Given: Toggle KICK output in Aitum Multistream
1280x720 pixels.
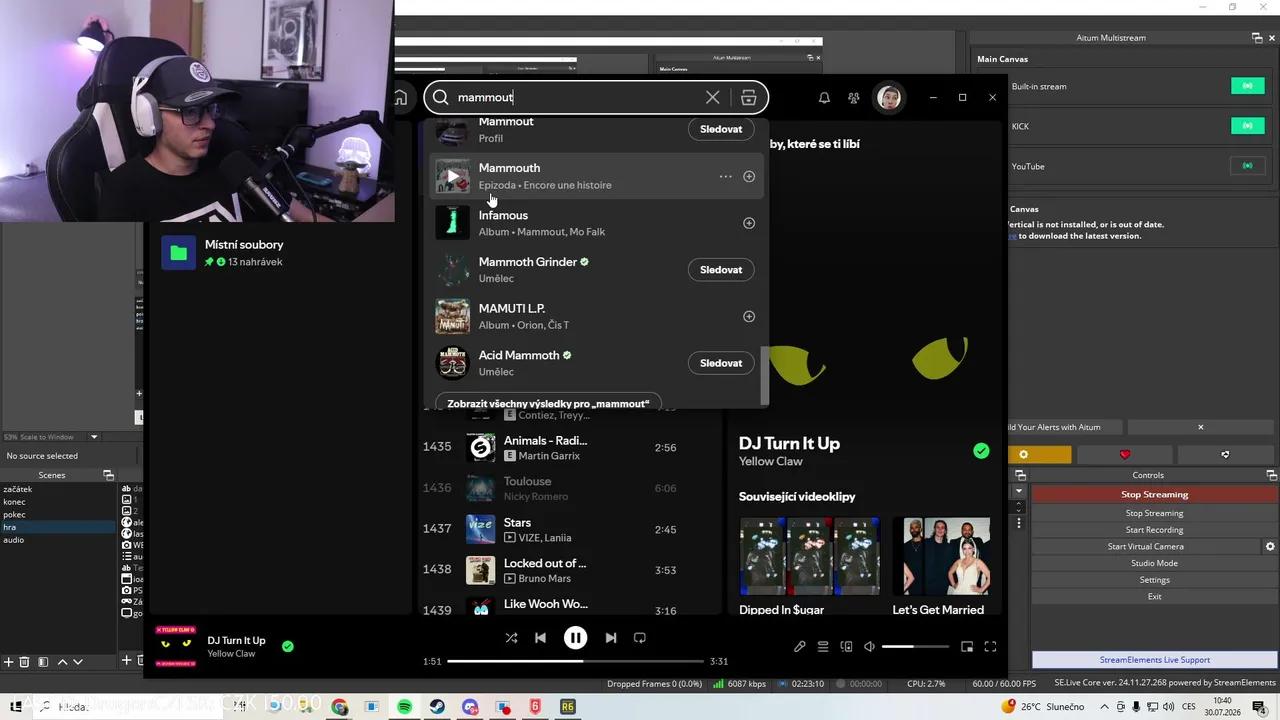Looking at the screenshot, I should (x=1247, y=126).
